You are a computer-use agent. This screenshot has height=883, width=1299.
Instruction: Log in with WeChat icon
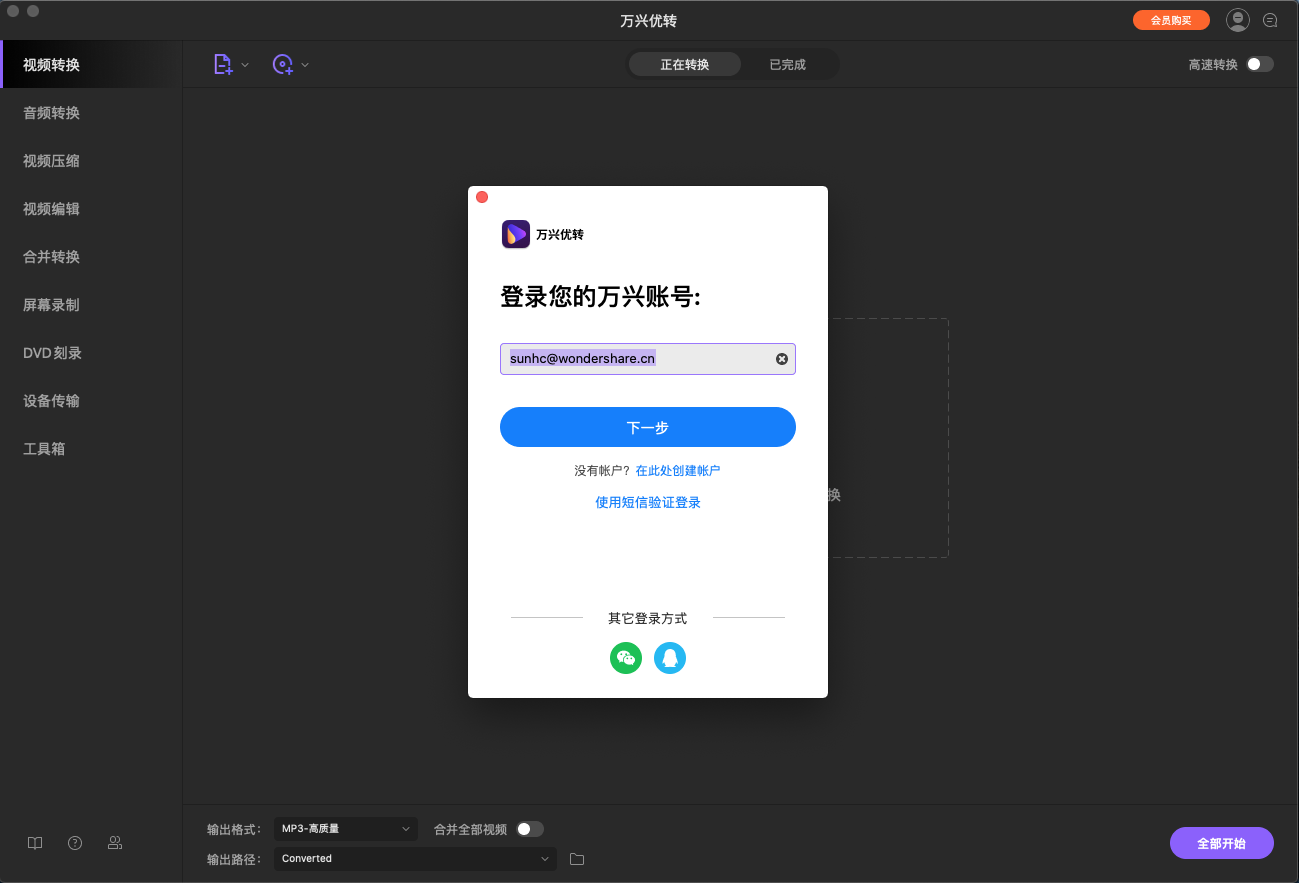coord(625,658)
